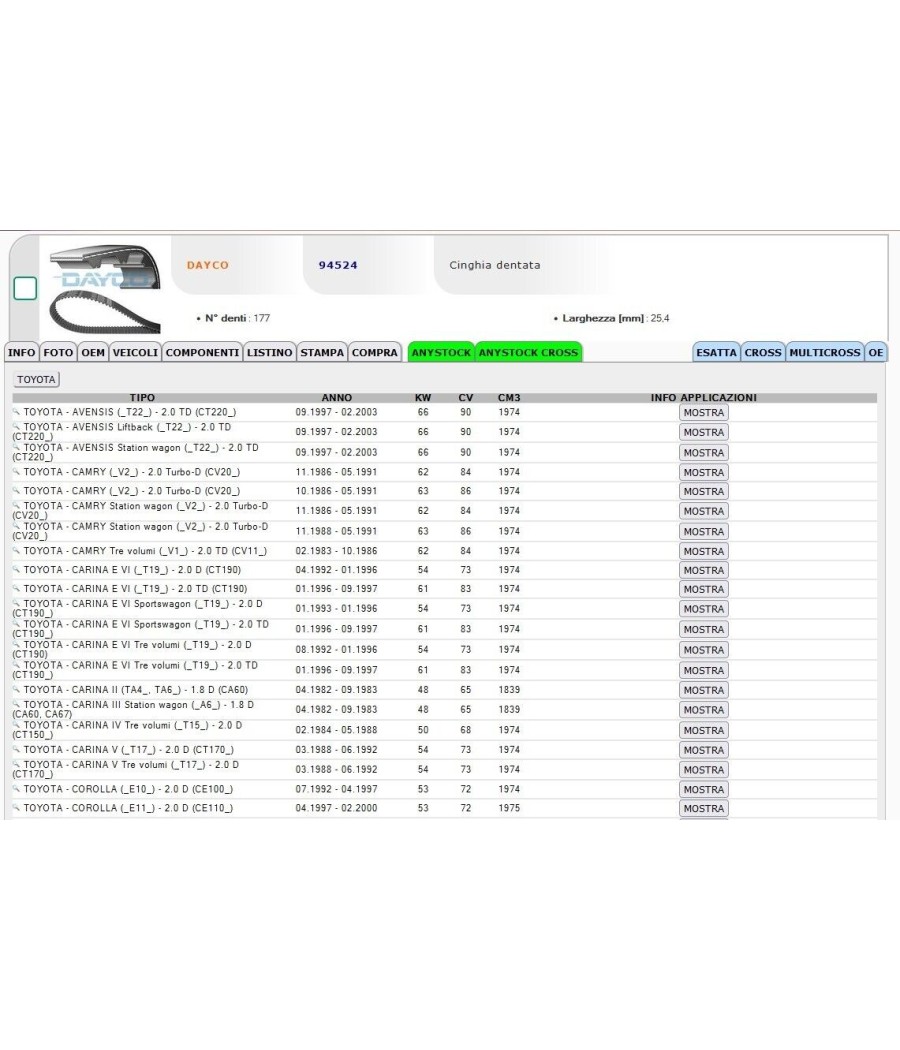Click MOSTRA for AVENSIS Station wagon row
Screen dimensions: 900x1050
[x=704, y=453]
